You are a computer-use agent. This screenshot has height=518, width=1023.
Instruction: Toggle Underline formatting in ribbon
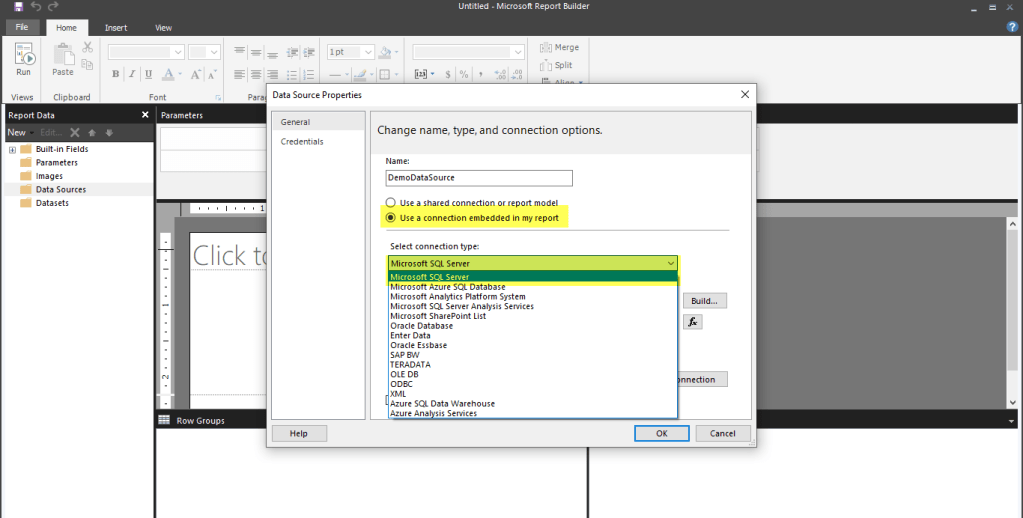(x=148, y=74)
